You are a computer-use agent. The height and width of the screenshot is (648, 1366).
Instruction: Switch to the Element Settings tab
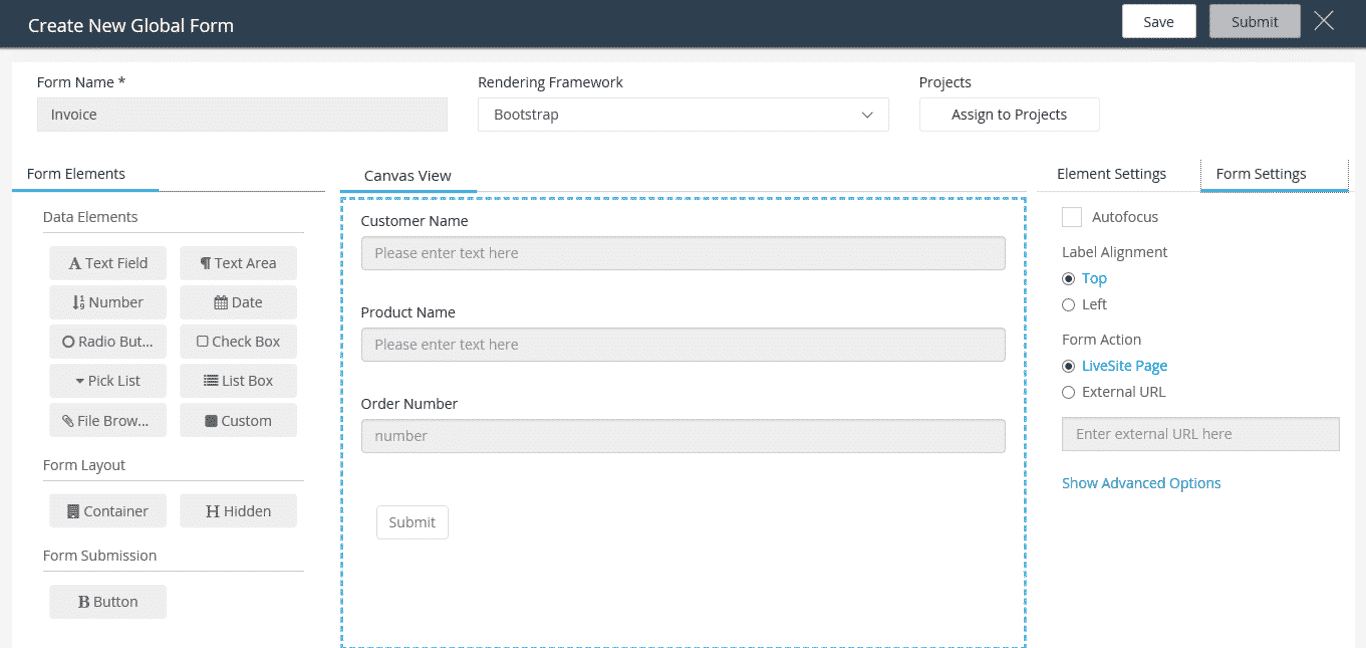[x=1111, y=173]
